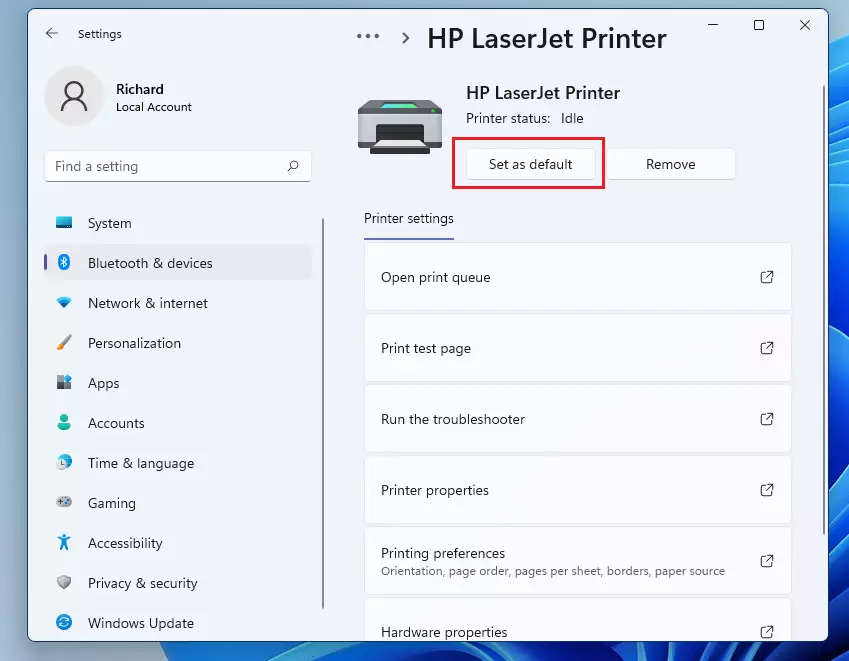Click the Local Account label
Screen dimensions: 849x661
(x=154, y=107)
